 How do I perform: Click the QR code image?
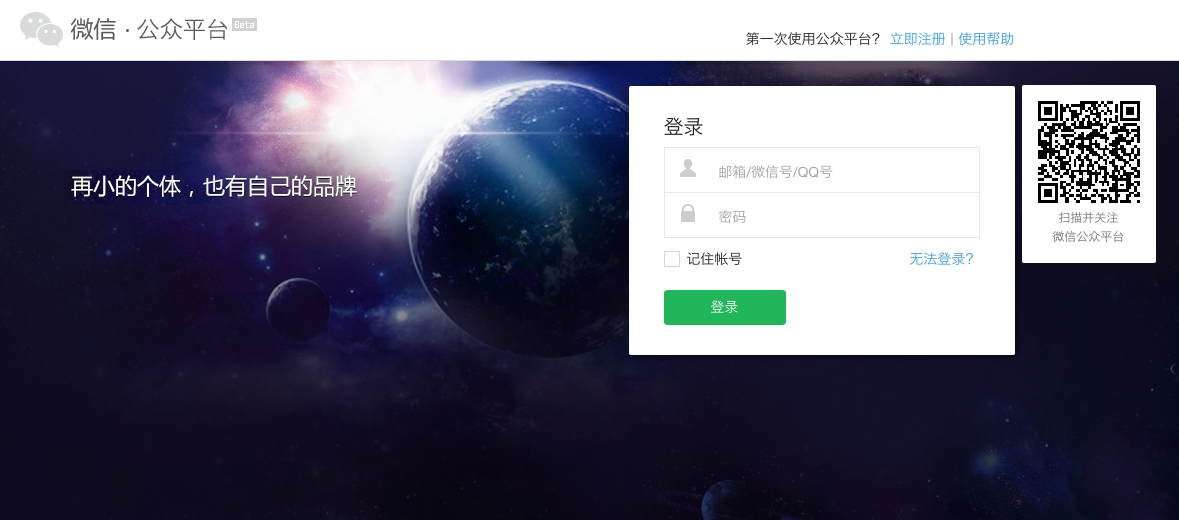(x=1089, y=152)
